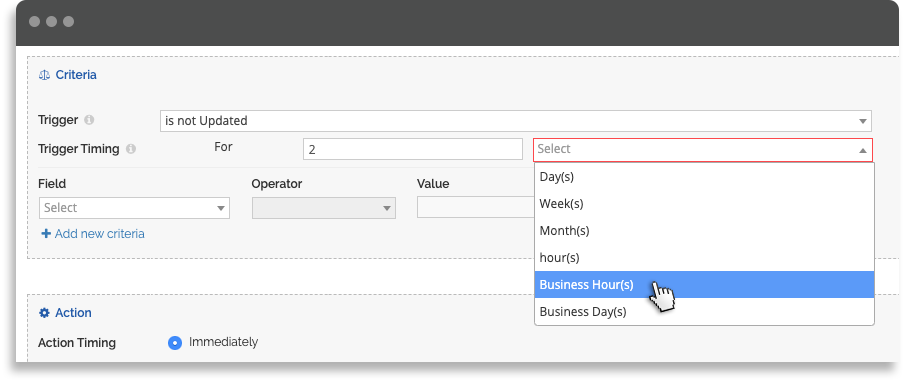Click the For label in Trigger Timing
This screenshot has width=915, height=384.
click(x=223, y=147)
